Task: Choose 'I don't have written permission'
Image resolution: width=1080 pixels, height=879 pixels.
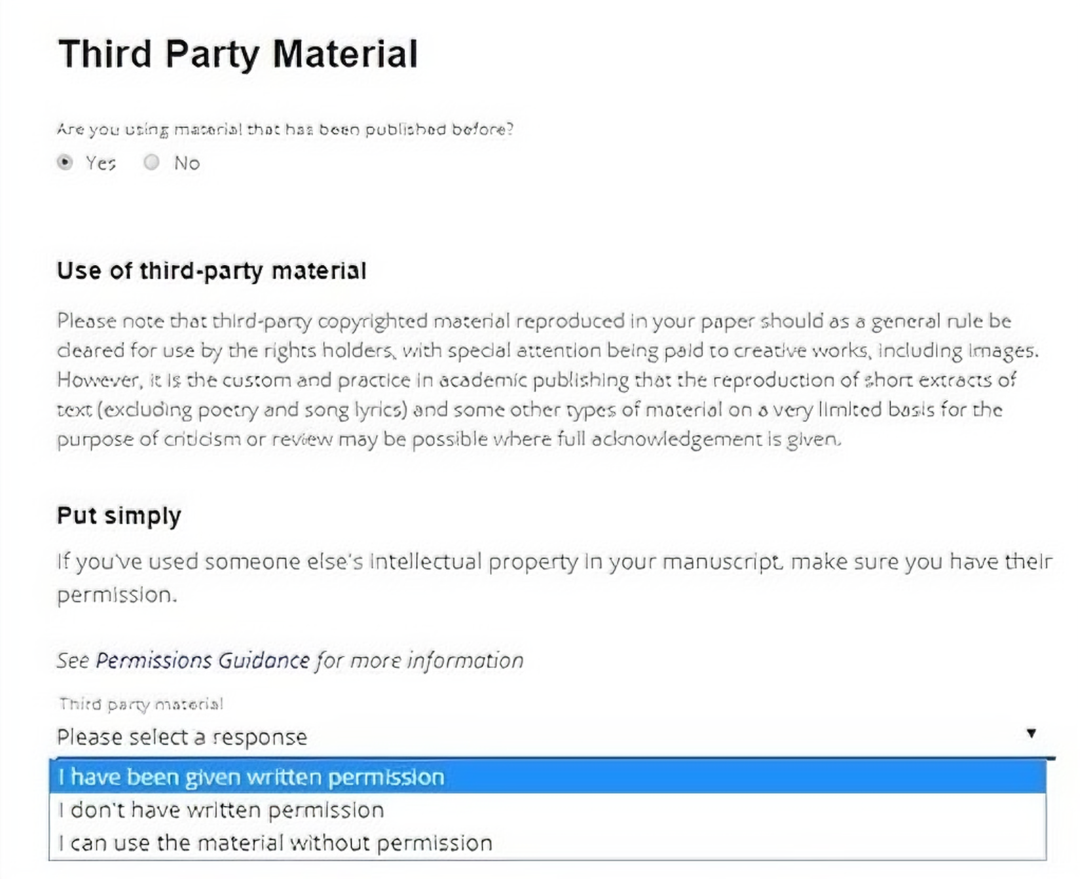Action: click(548, 810)
